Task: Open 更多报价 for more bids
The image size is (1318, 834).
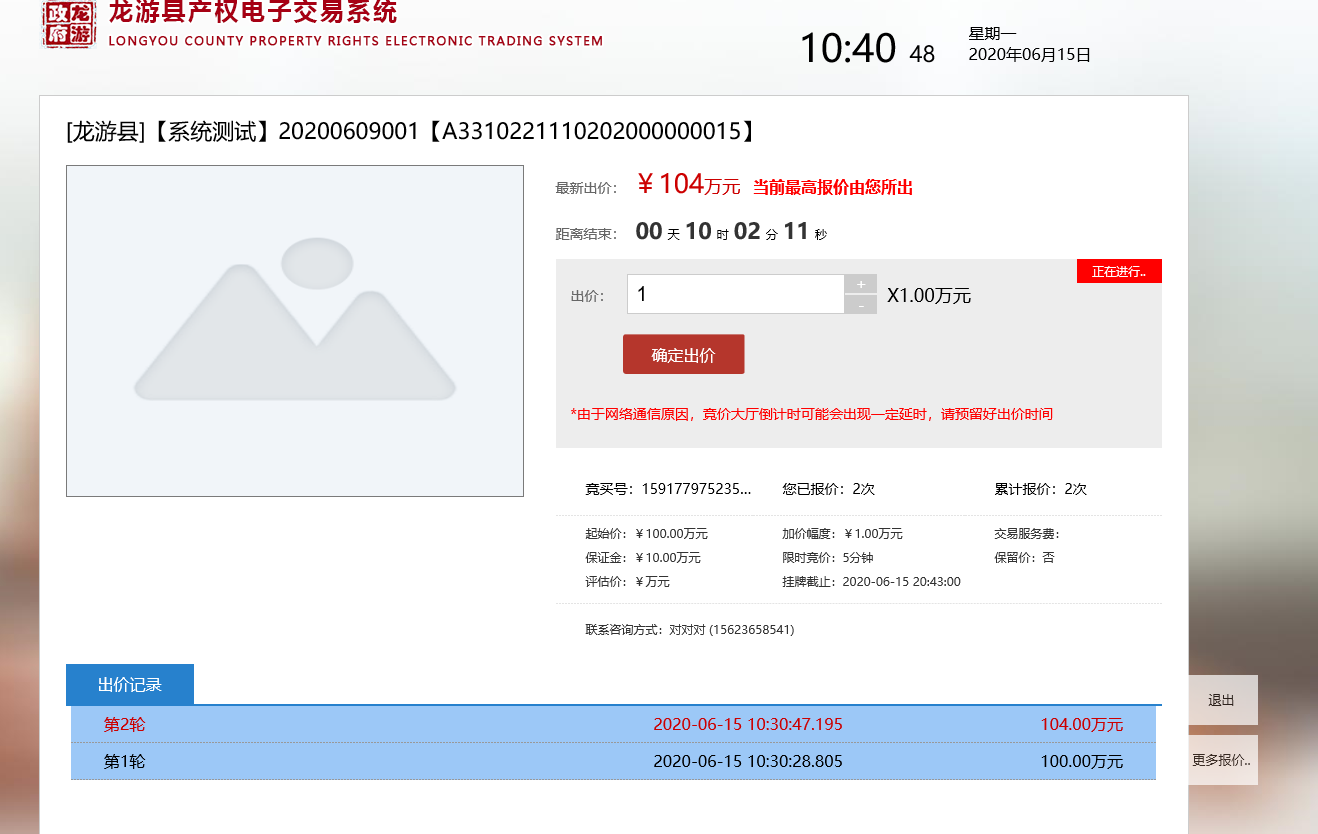Action: (1222, 760)
